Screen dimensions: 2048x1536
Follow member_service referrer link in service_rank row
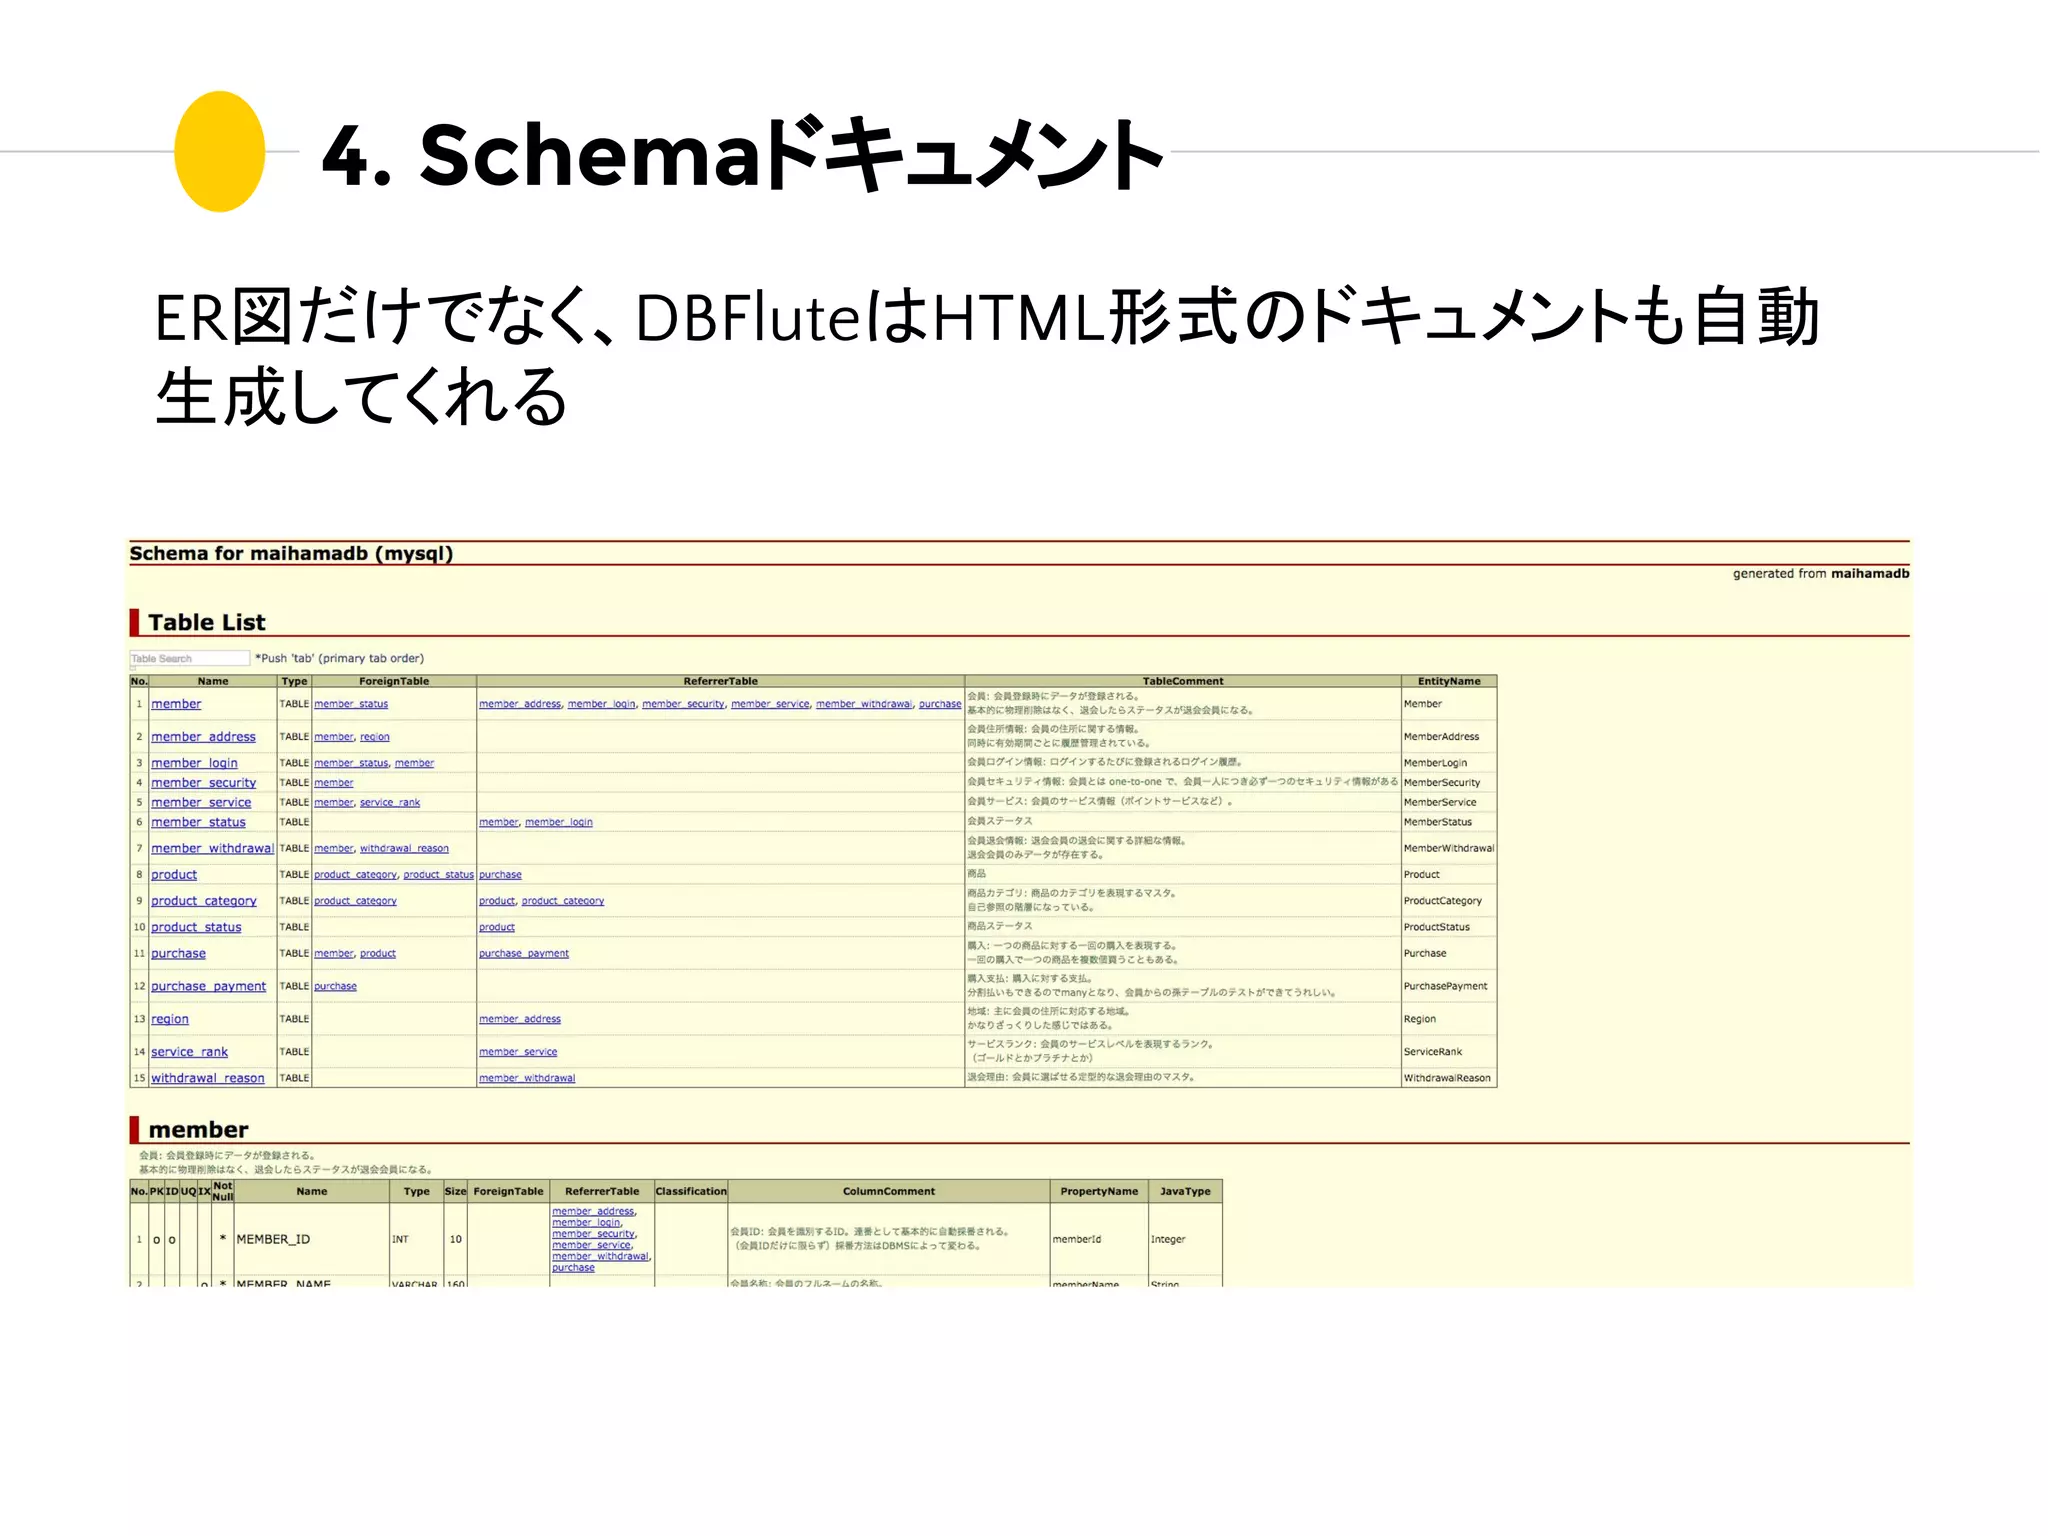(x=518, y=1052)
